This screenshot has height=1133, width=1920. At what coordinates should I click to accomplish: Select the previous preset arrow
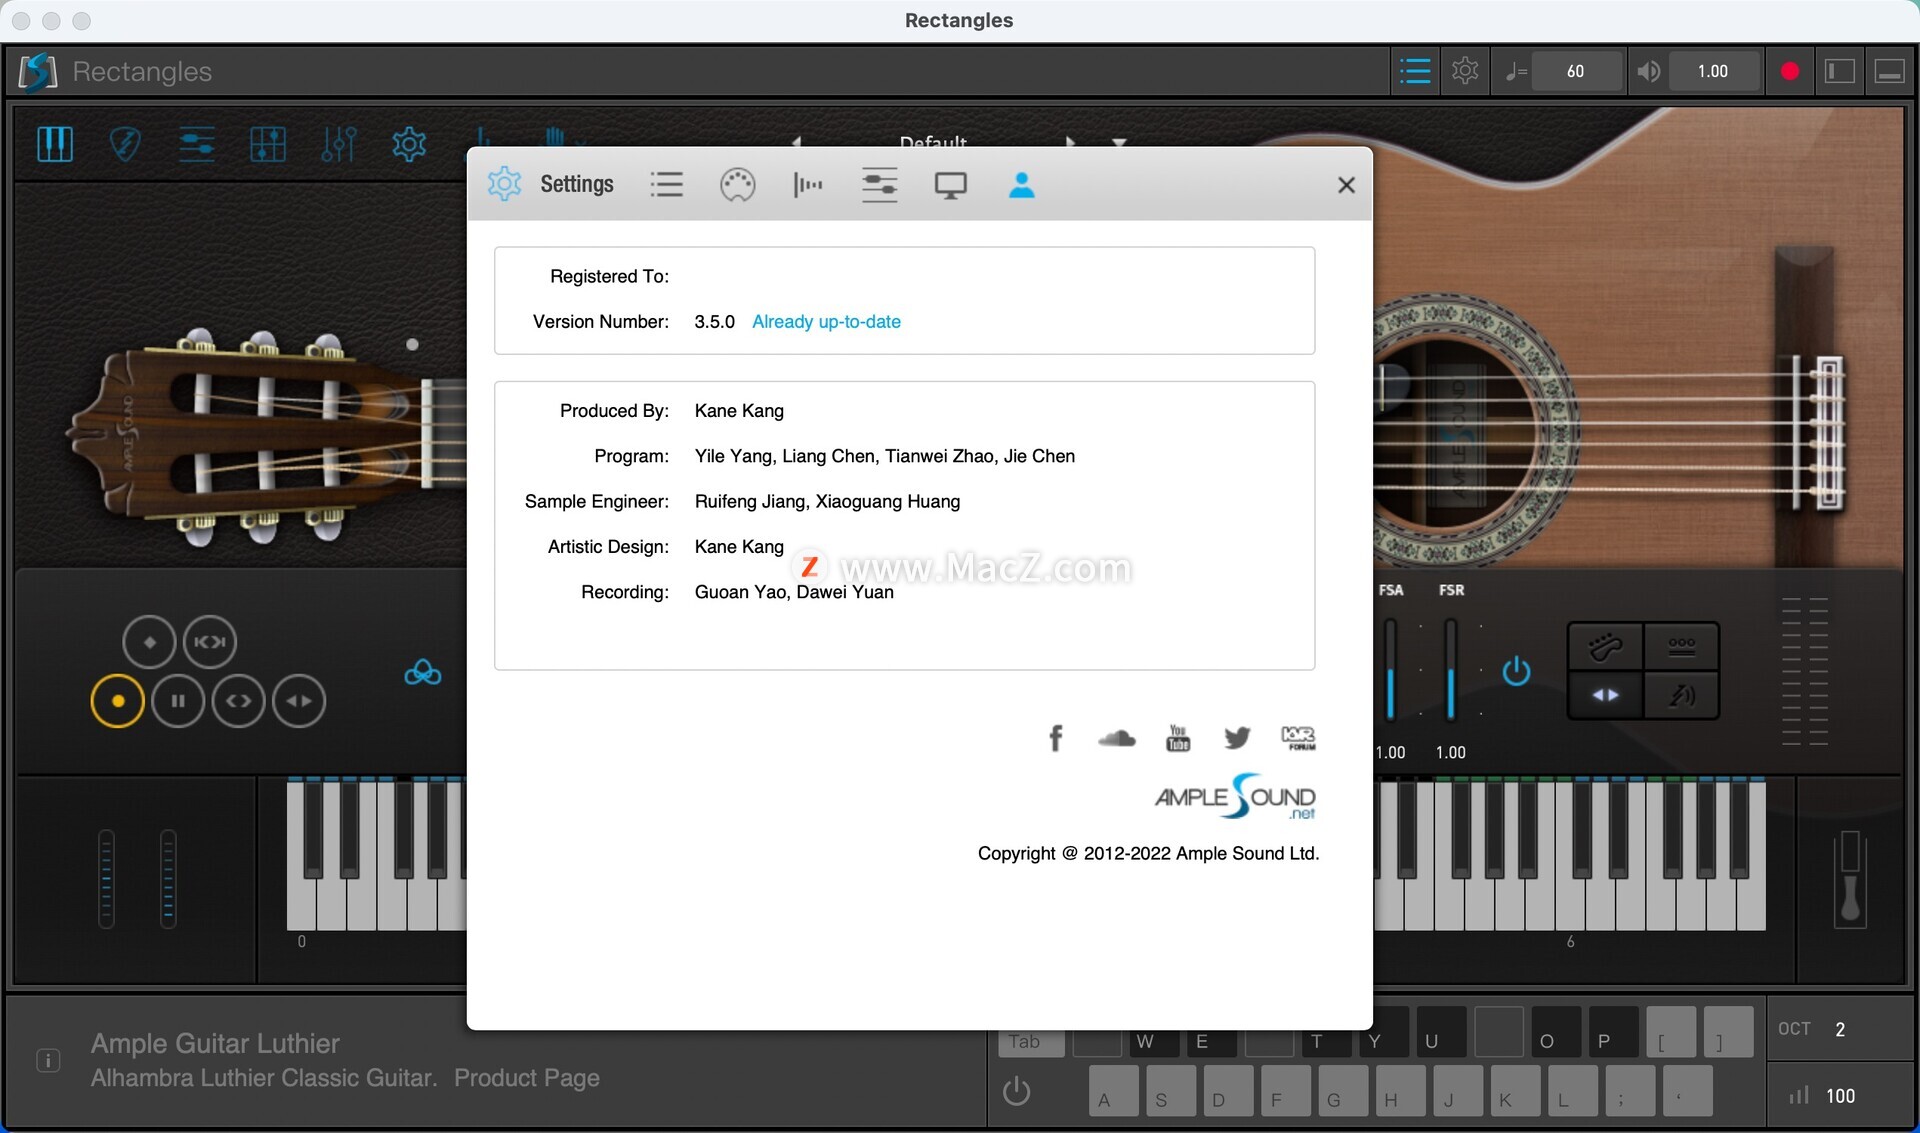point(797,141)
